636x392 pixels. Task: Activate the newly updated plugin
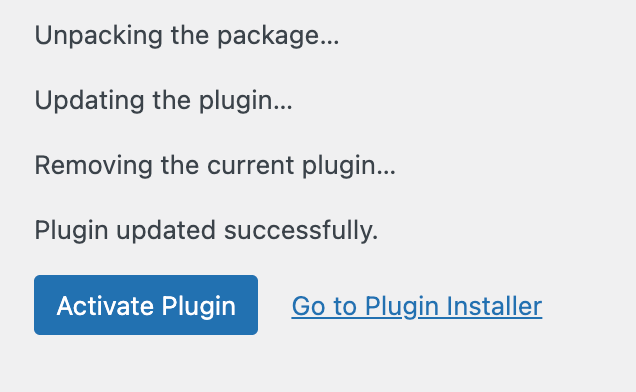[x=146, y=305]
